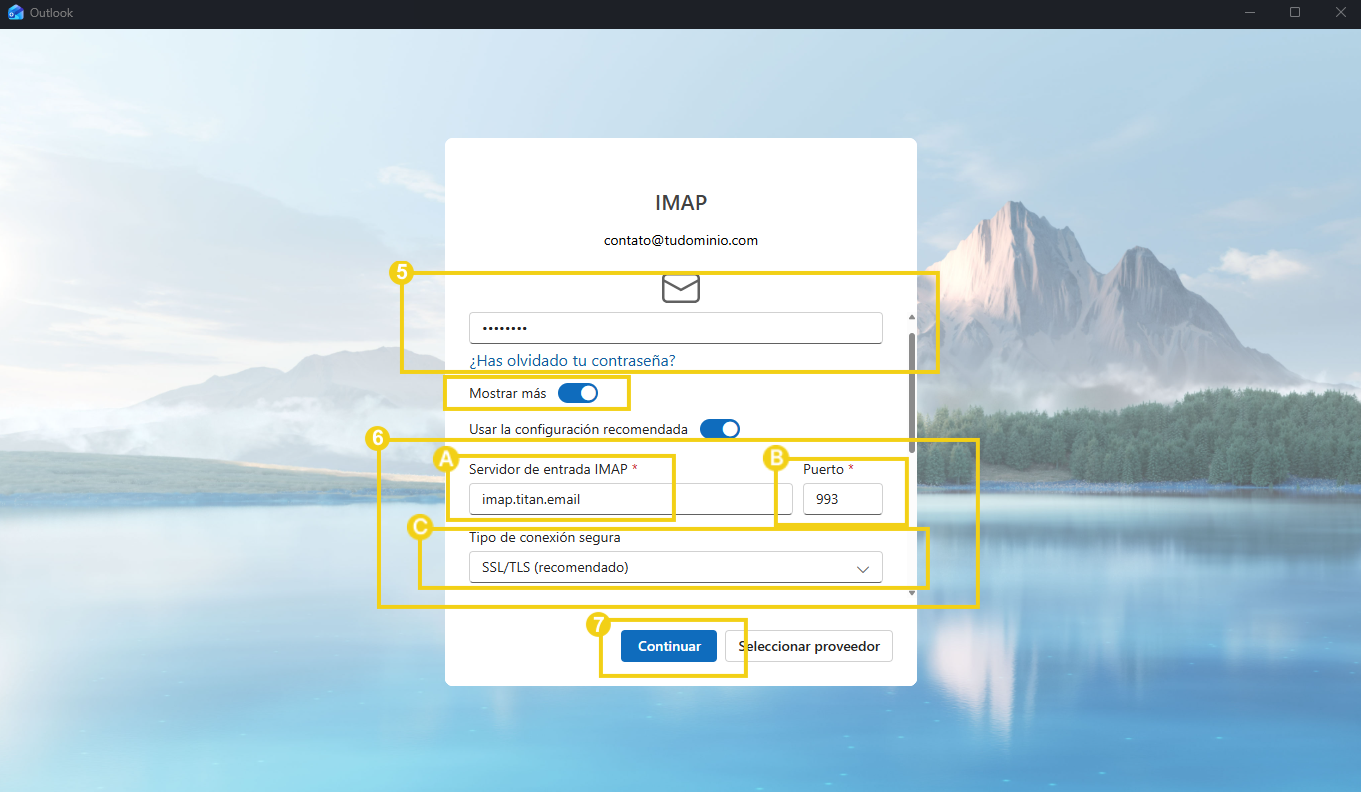Disable the Mostrar más toggle
The width and height of the screenshot is (1361, 792).
click(578, 394)
